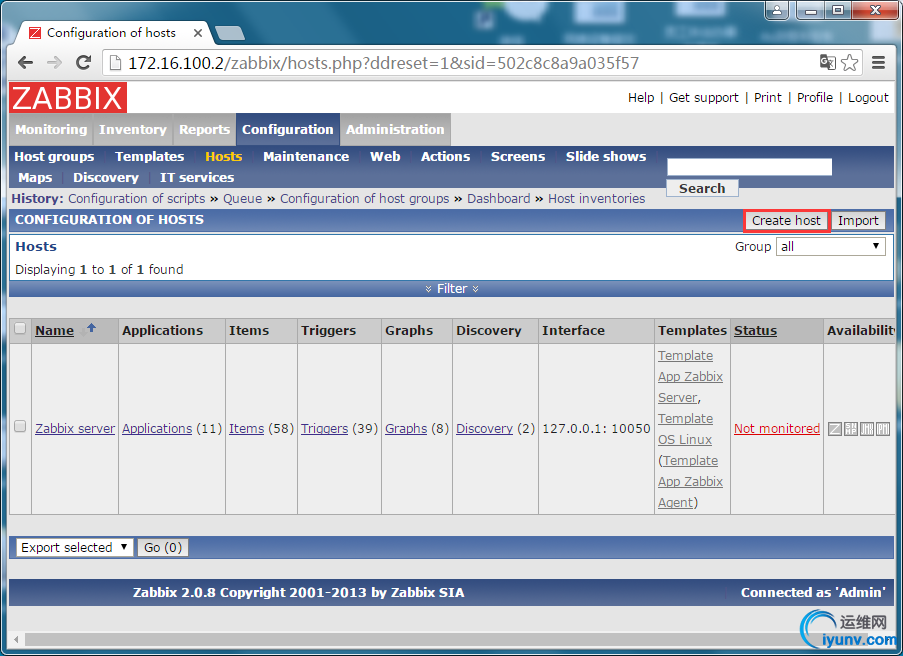This screenshot has width=903, height=656.
Task: Open Triggers (39) link
Action: point(325,429)
